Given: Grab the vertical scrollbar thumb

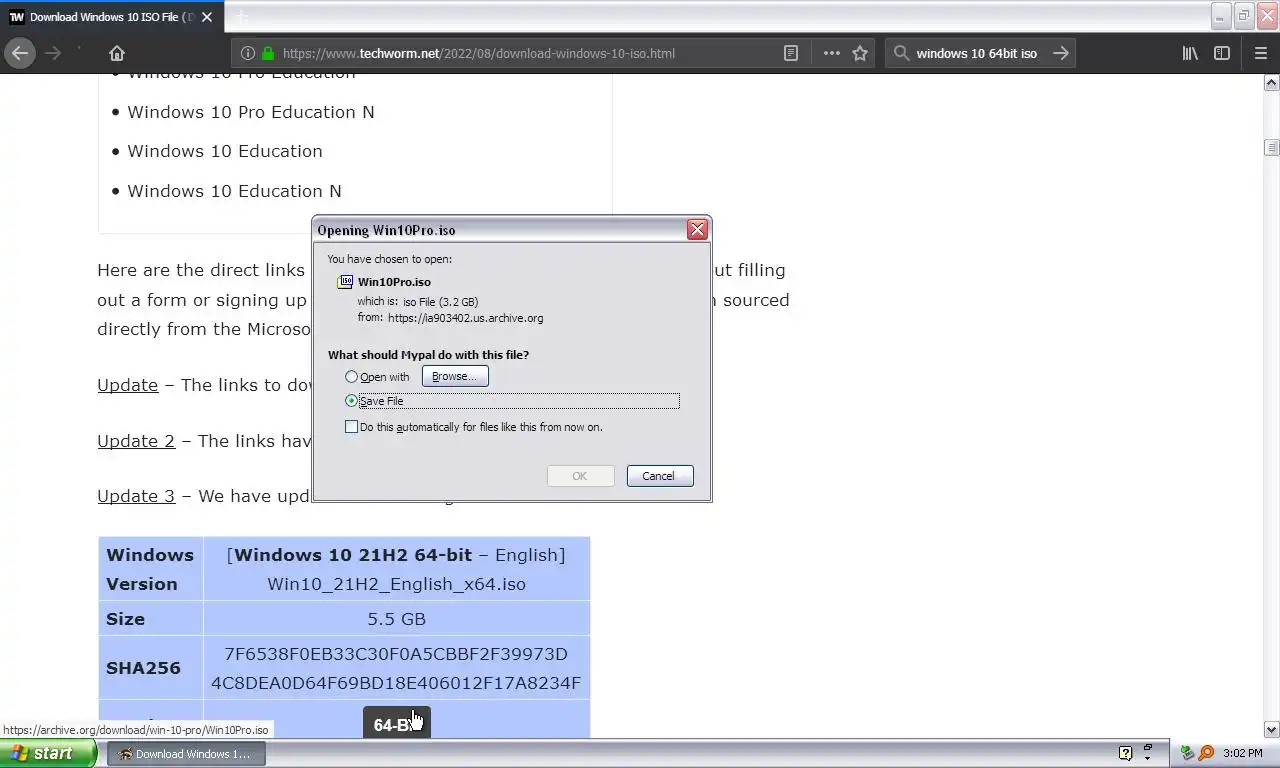Looking at the screenshot, I should [1272, 148].
